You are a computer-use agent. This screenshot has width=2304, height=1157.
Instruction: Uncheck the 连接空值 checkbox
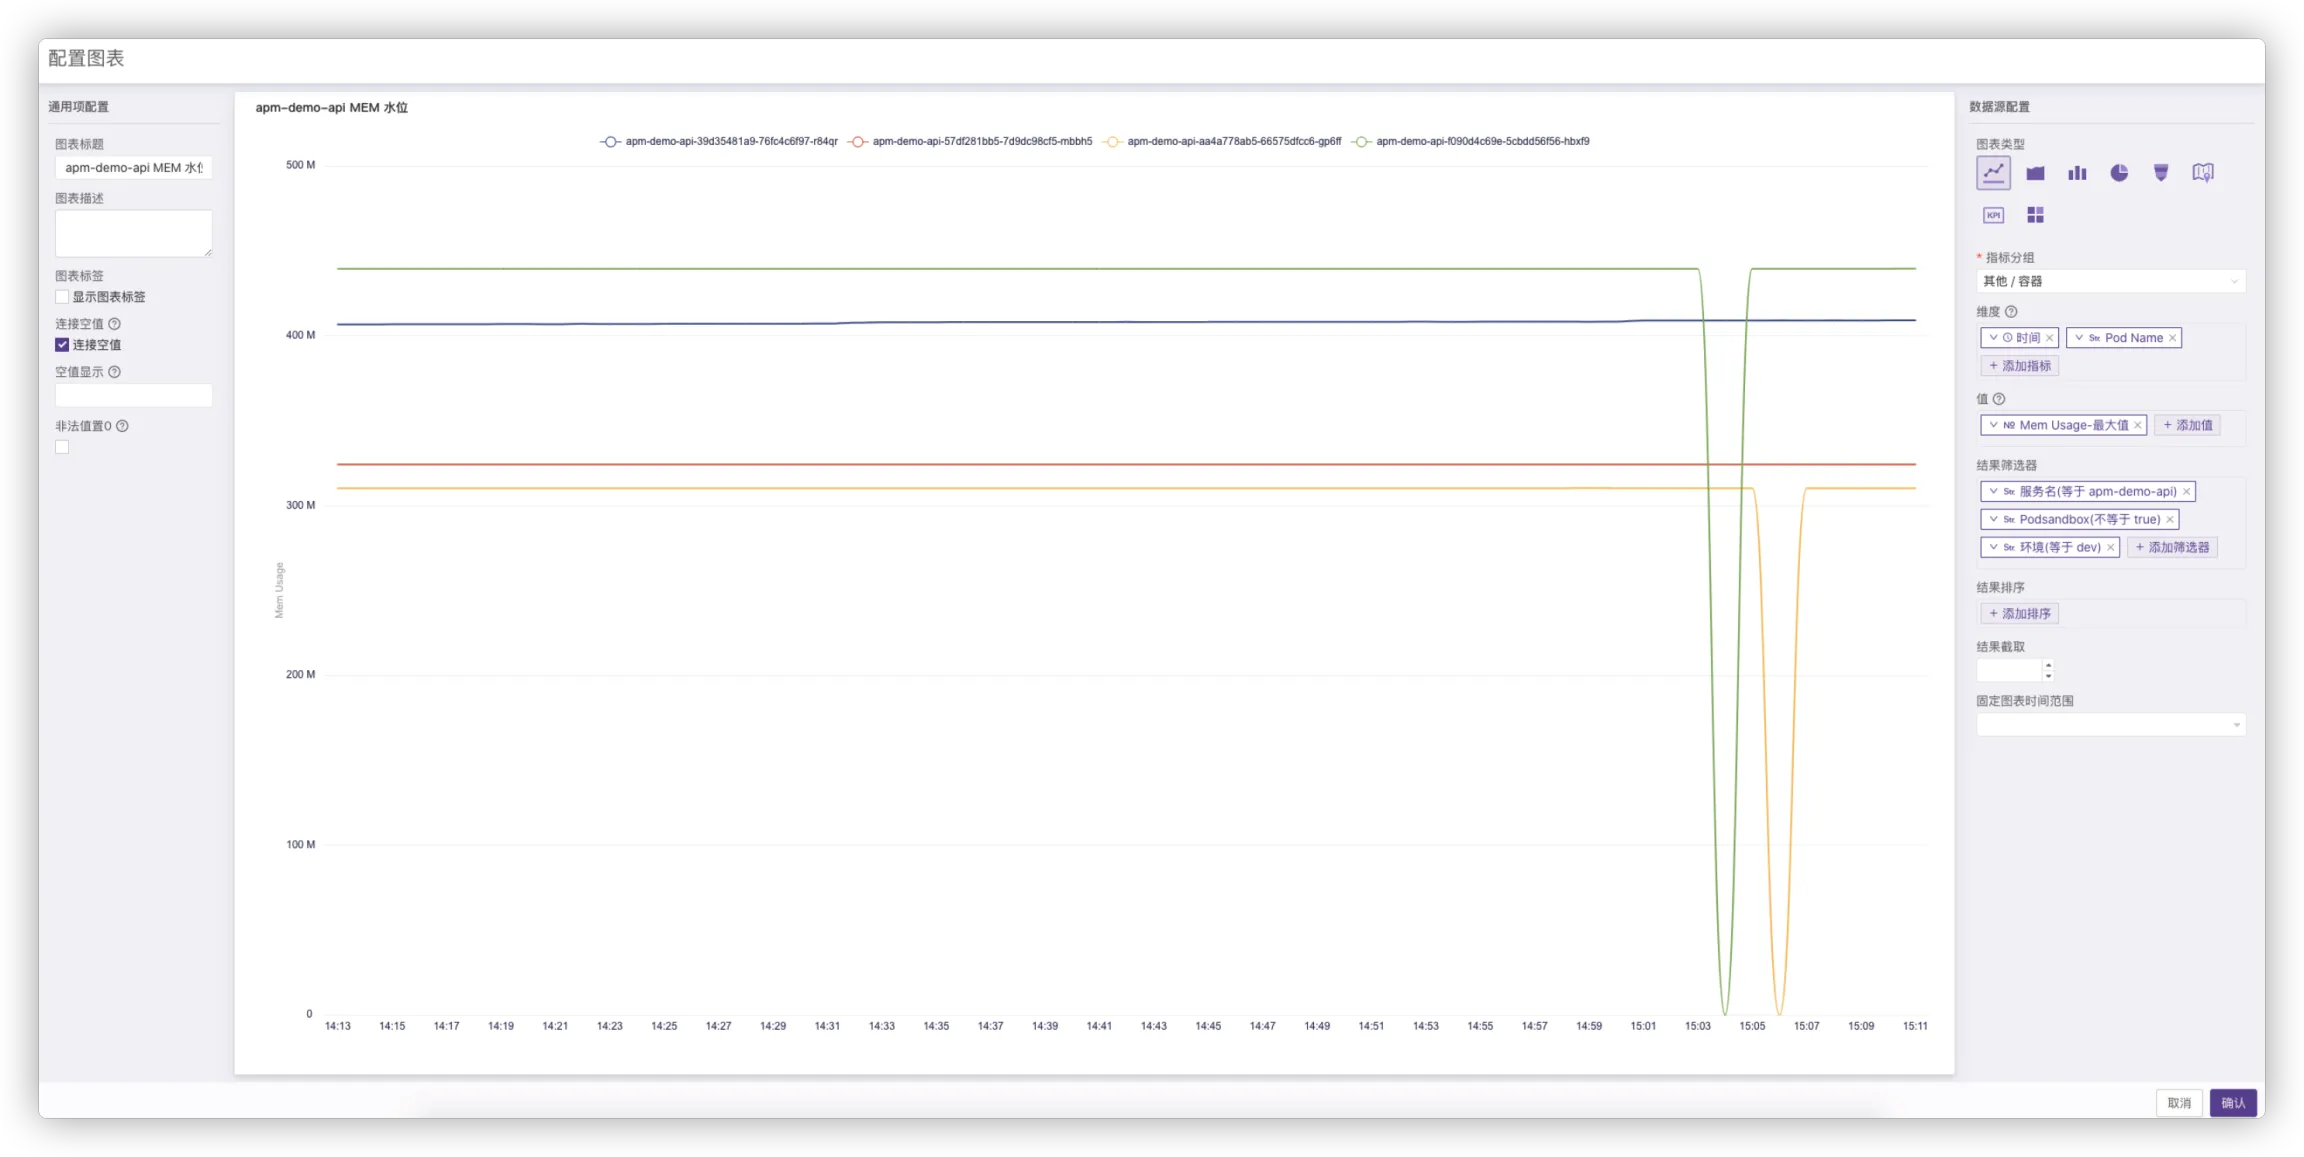[x=62, y=345]
